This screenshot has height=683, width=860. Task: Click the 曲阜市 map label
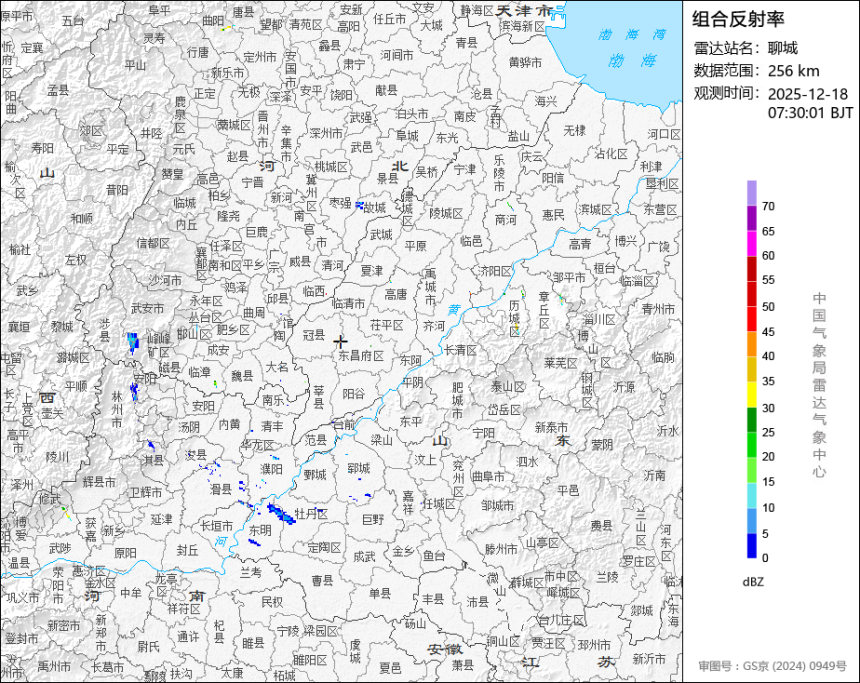click(x=488, y=477)
